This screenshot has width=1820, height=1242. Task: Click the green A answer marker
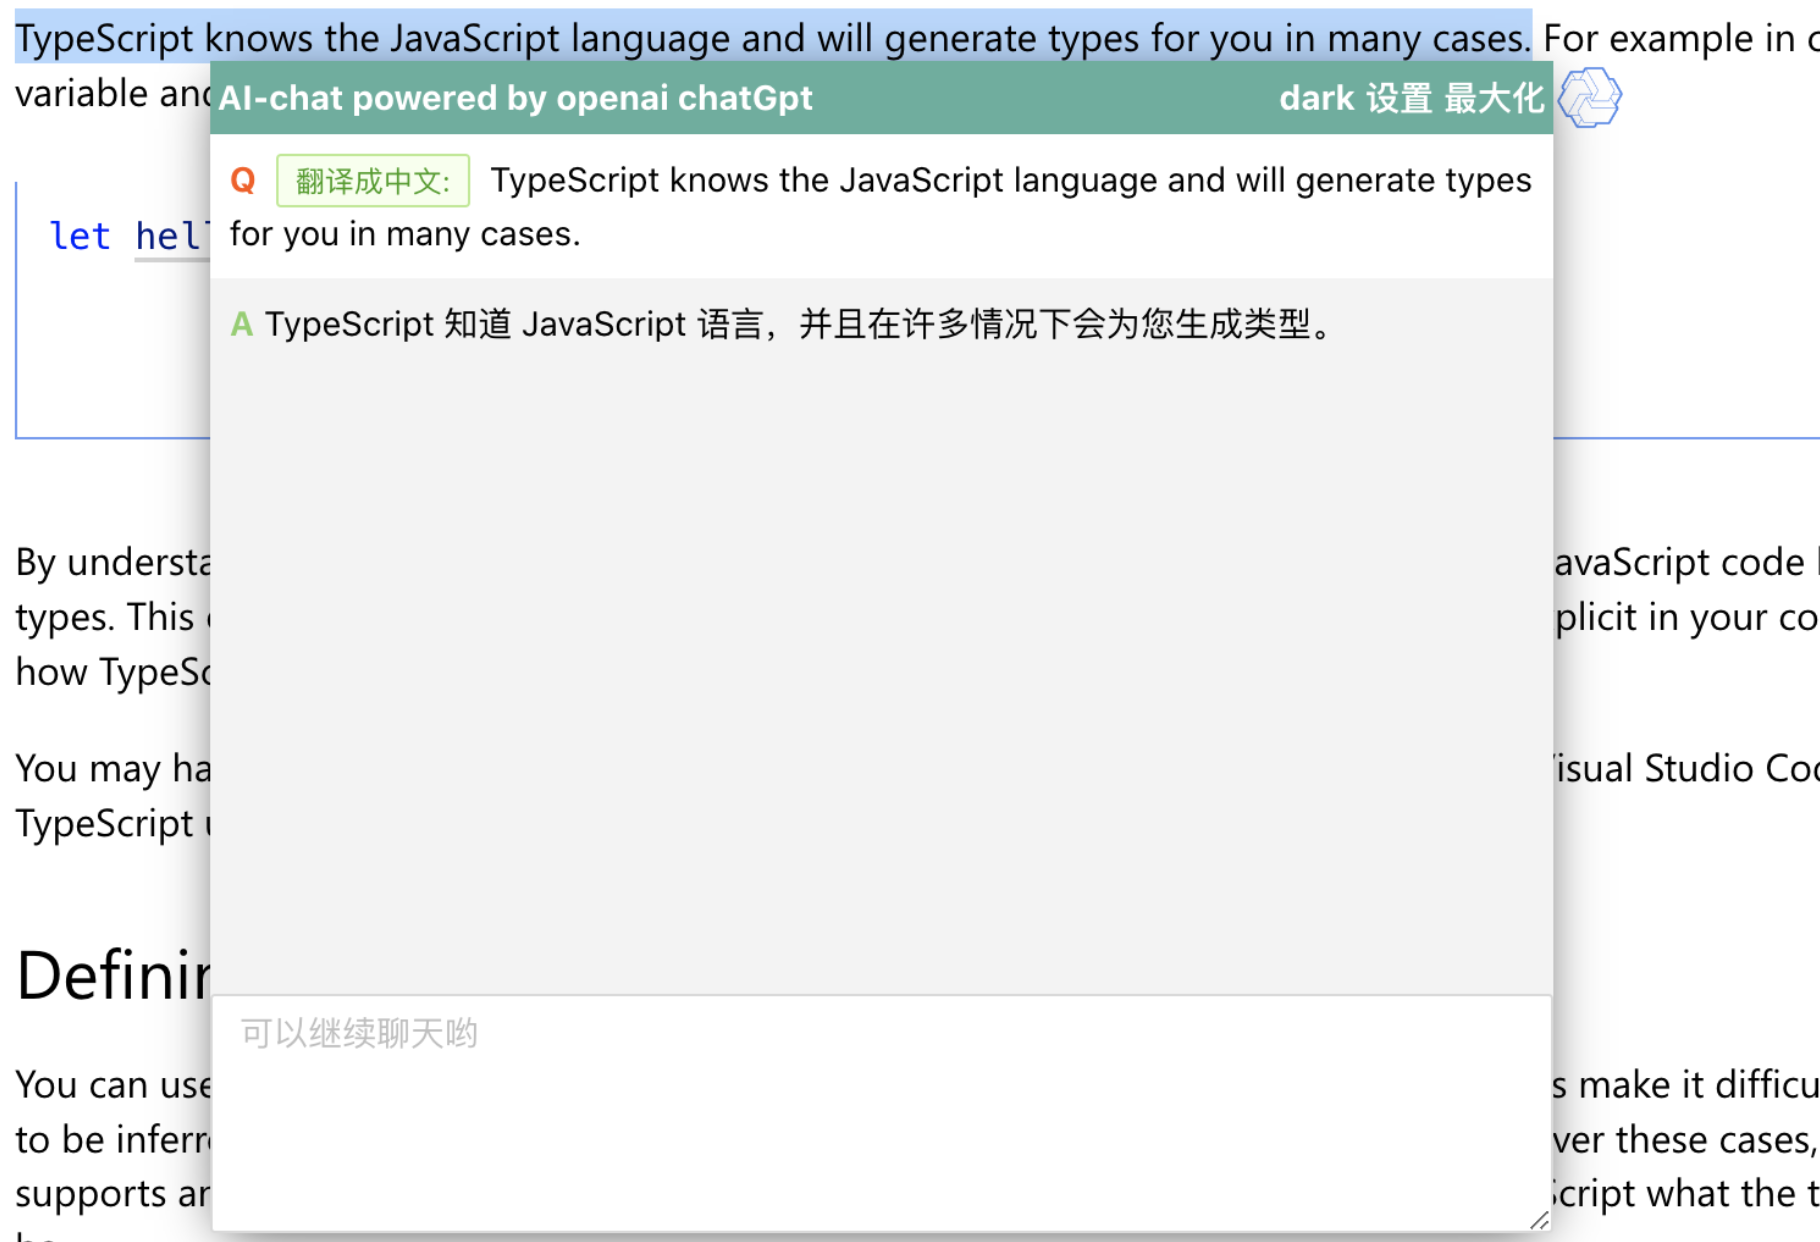[x=241, y=324]
